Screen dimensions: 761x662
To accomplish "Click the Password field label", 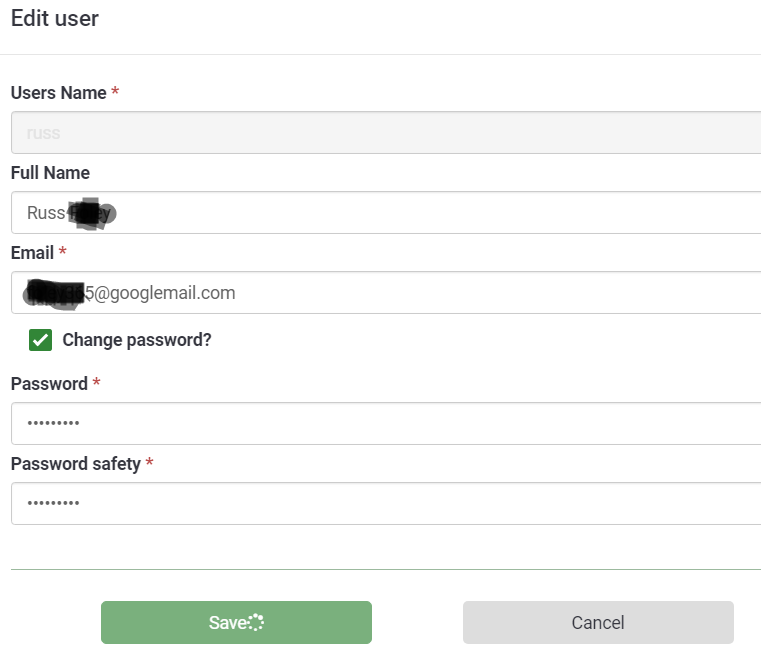I will [x=49, y=384].
